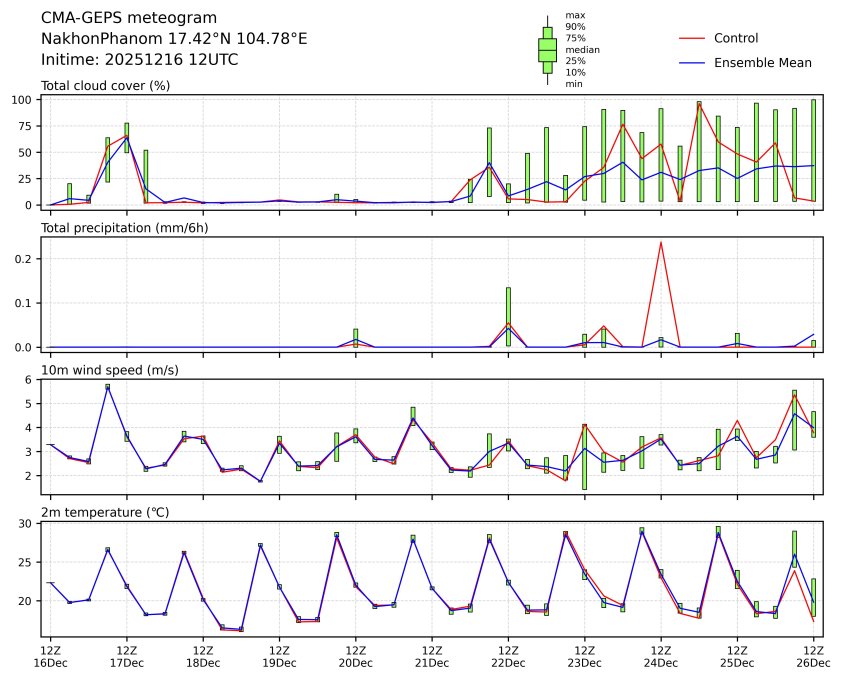Screen dimensions: 842x680
Task: Click the green box-plot legend symbol
Action: tap(547, 49)
